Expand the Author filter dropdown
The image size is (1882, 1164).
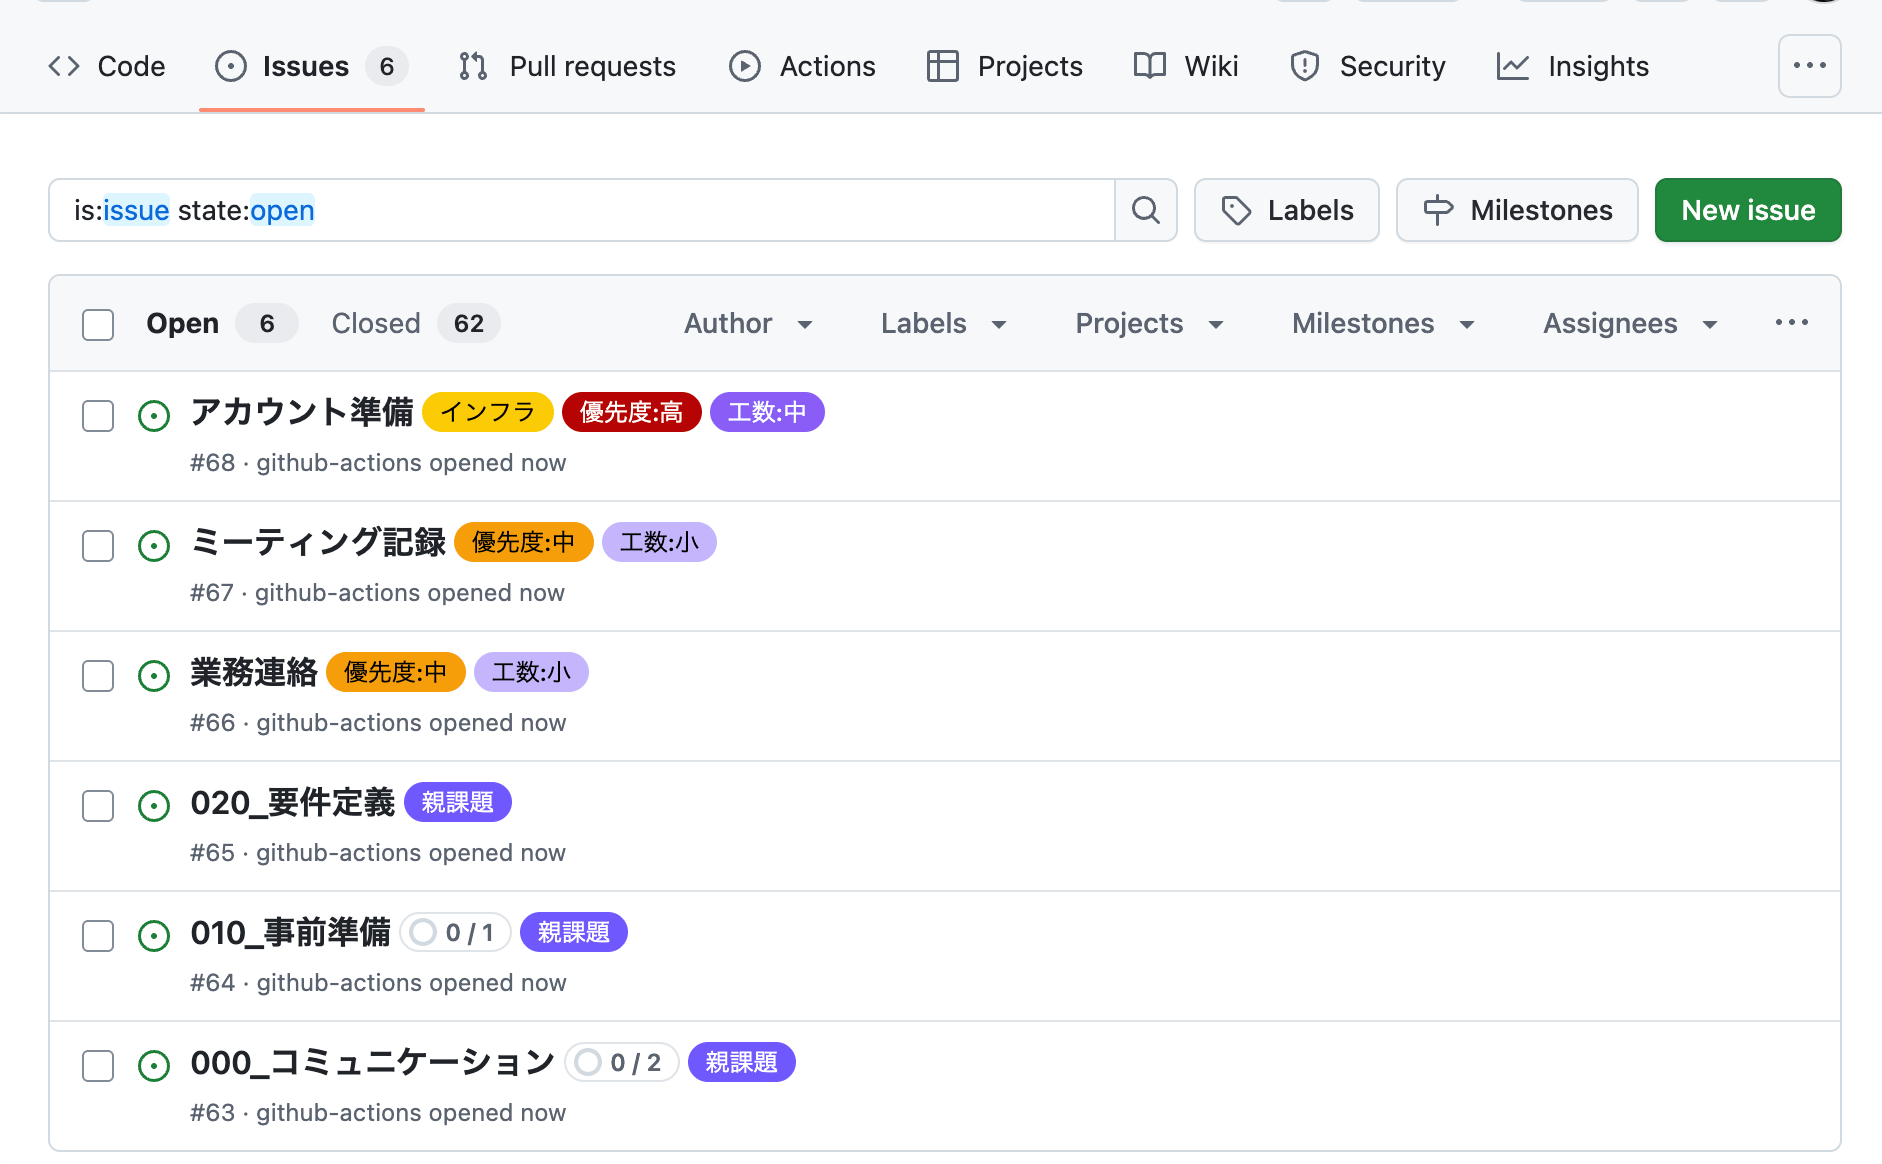coord(747,324)
